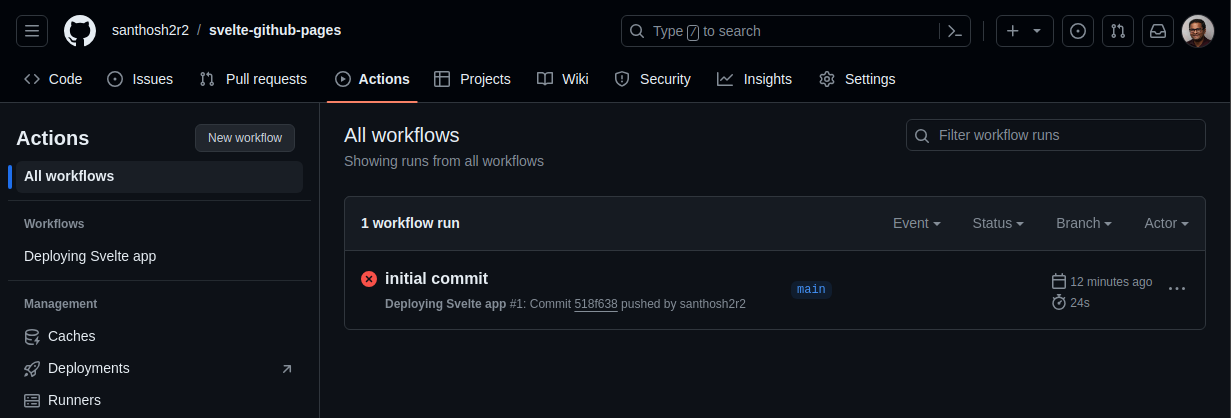Open the notifications inbox icon
This screenshot has width=1231, height=418.
(1158, 31)
